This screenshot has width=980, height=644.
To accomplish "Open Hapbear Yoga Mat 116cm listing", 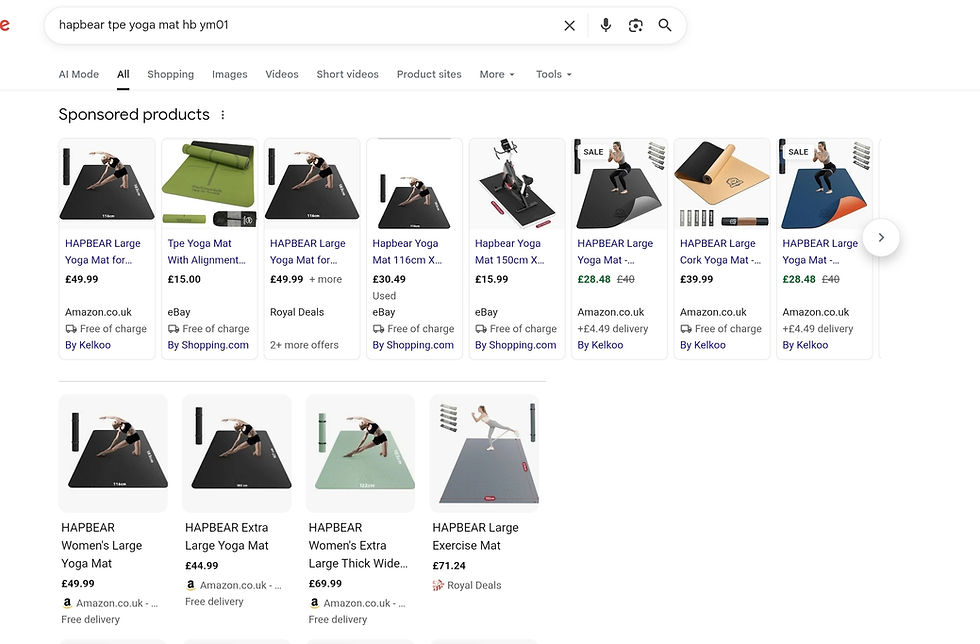I will [x=407, y=251].
